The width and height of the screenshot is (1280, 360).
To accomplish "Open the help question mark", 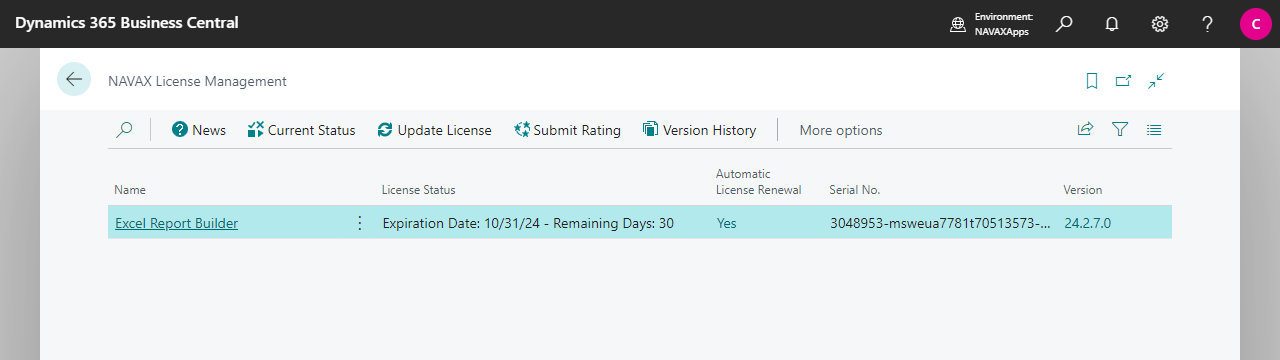I will [1208, 24].
